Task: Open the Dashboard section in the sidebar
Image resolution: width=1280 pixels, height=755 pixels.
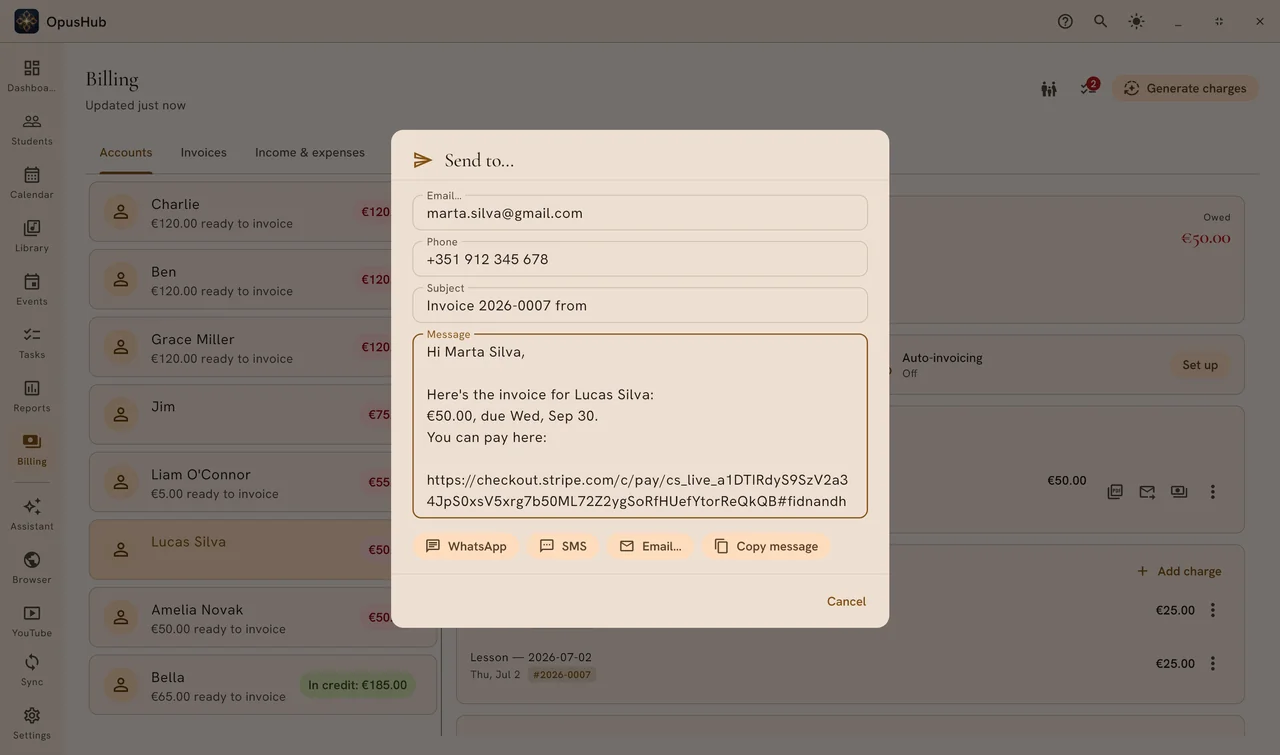Action: tap(32, 75)
